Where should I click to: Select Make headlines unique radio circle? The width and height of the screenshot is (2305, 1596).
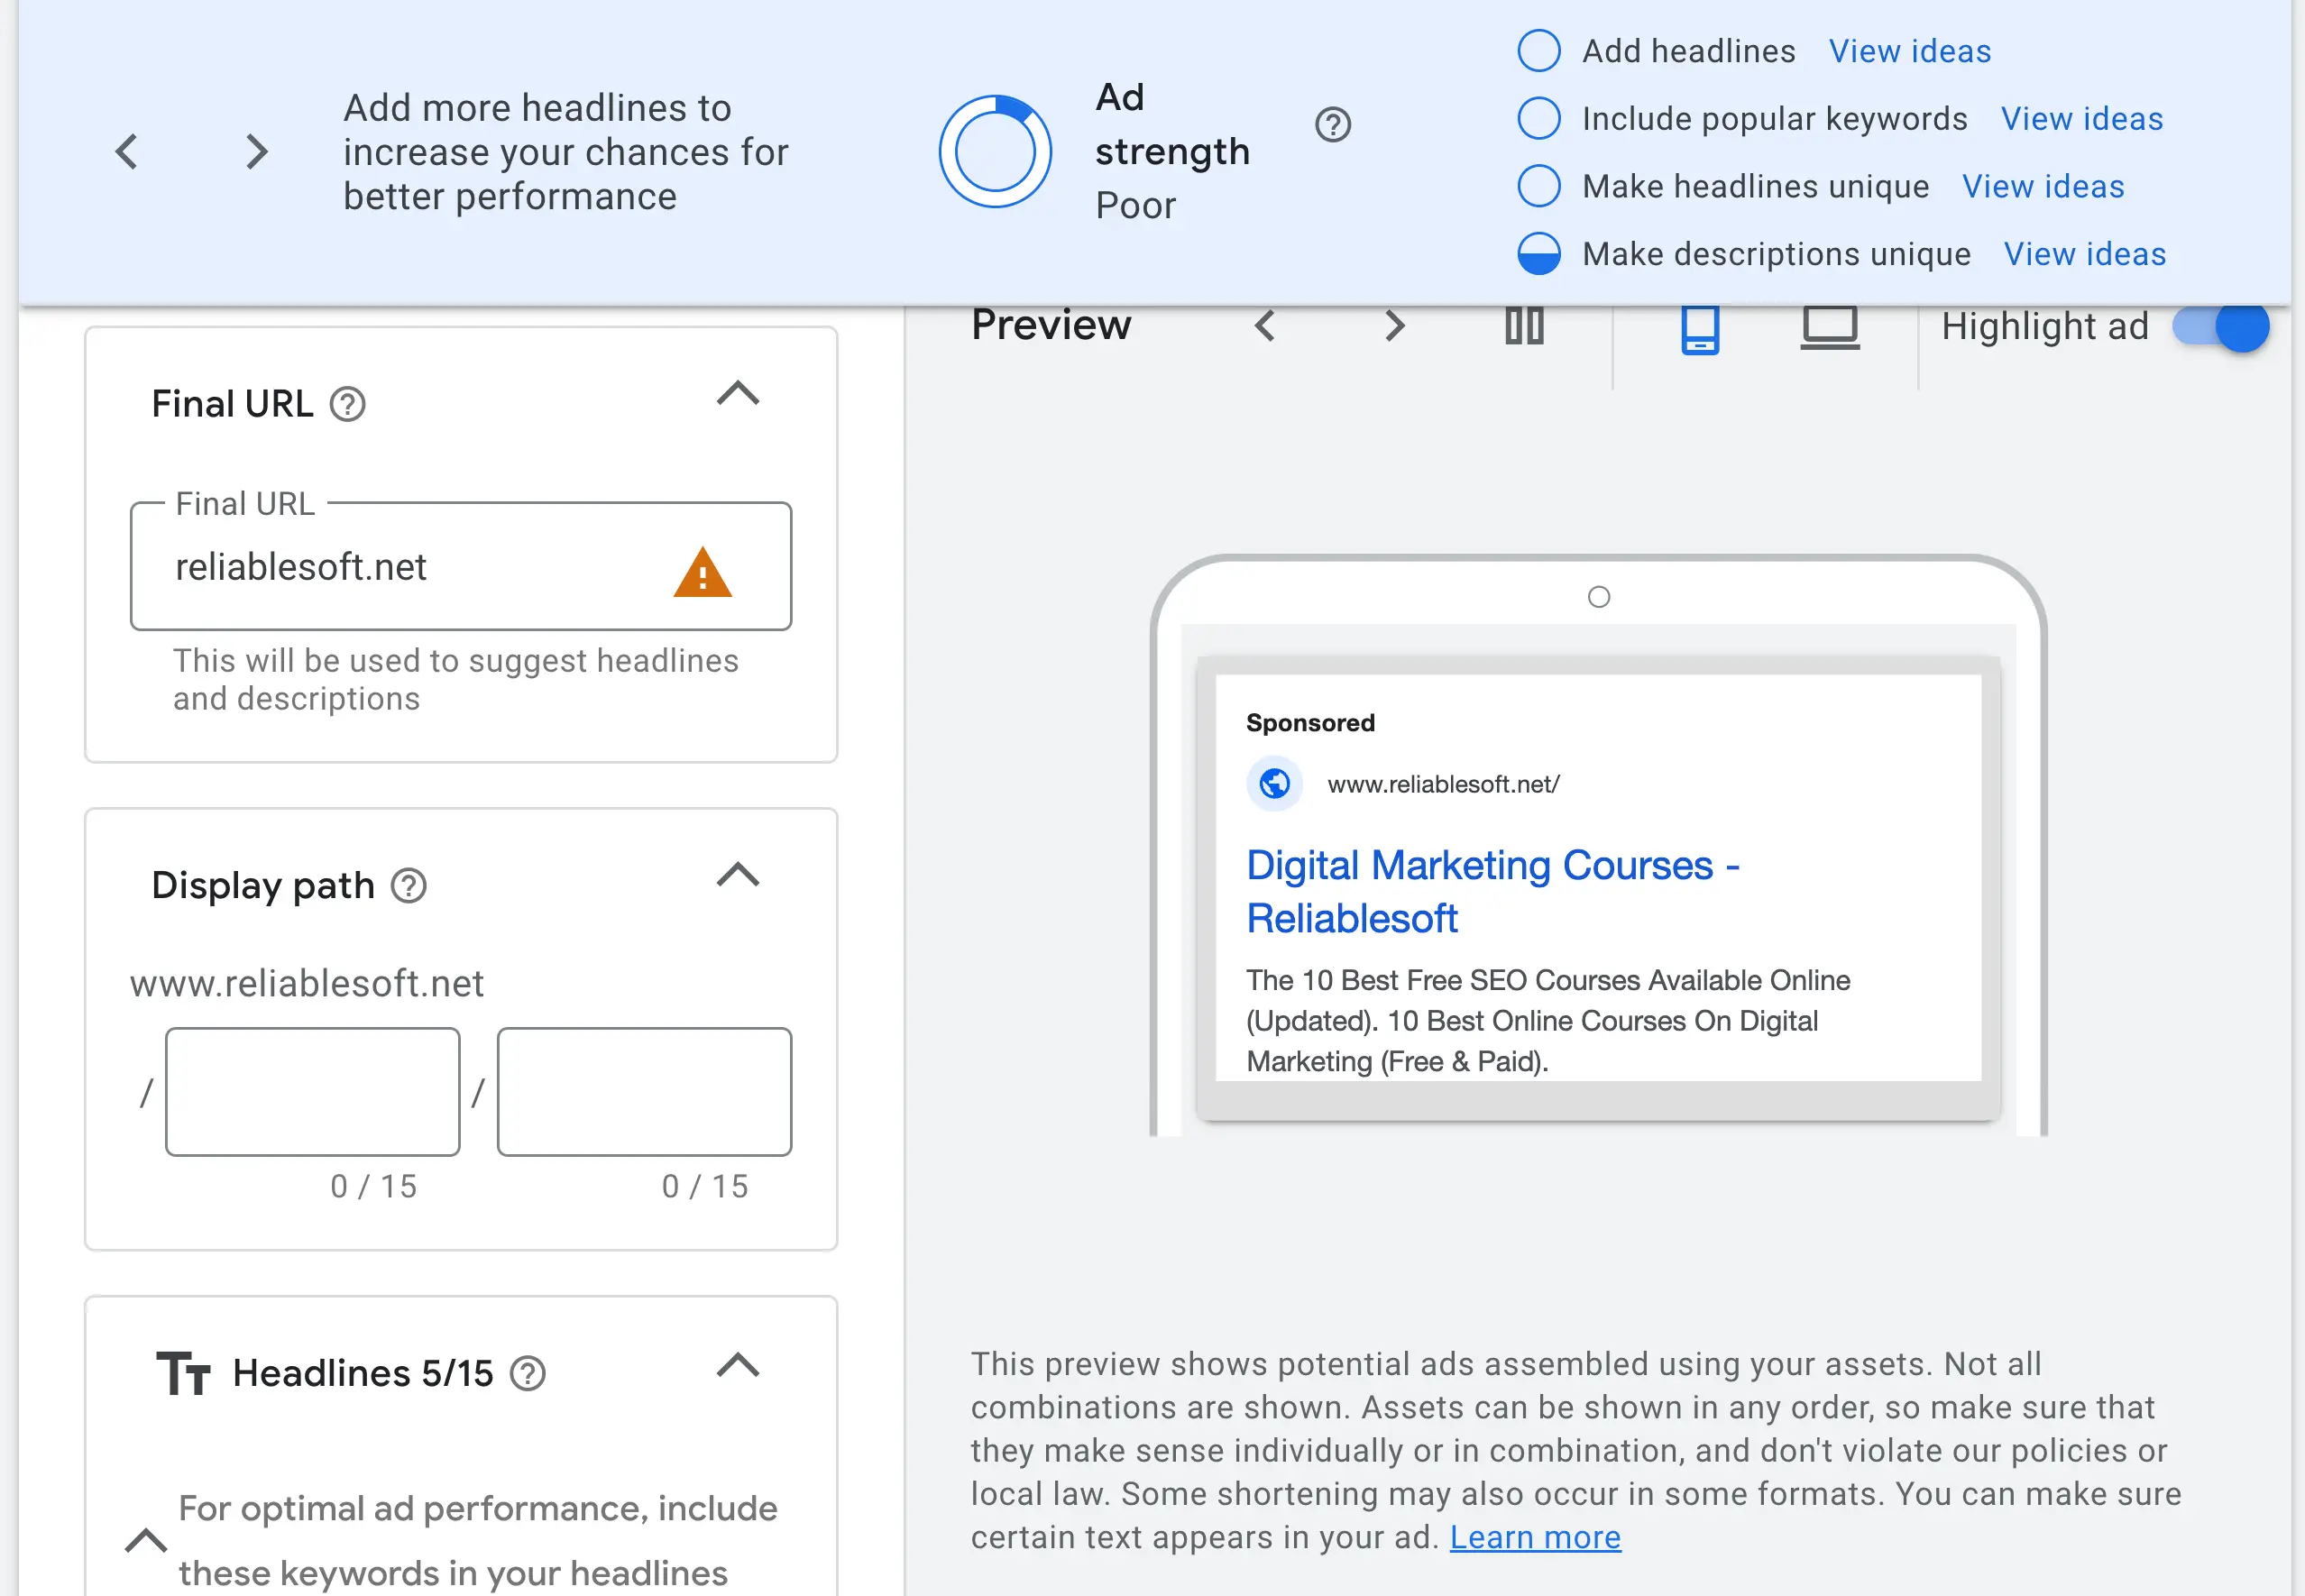click(1538, 186)
